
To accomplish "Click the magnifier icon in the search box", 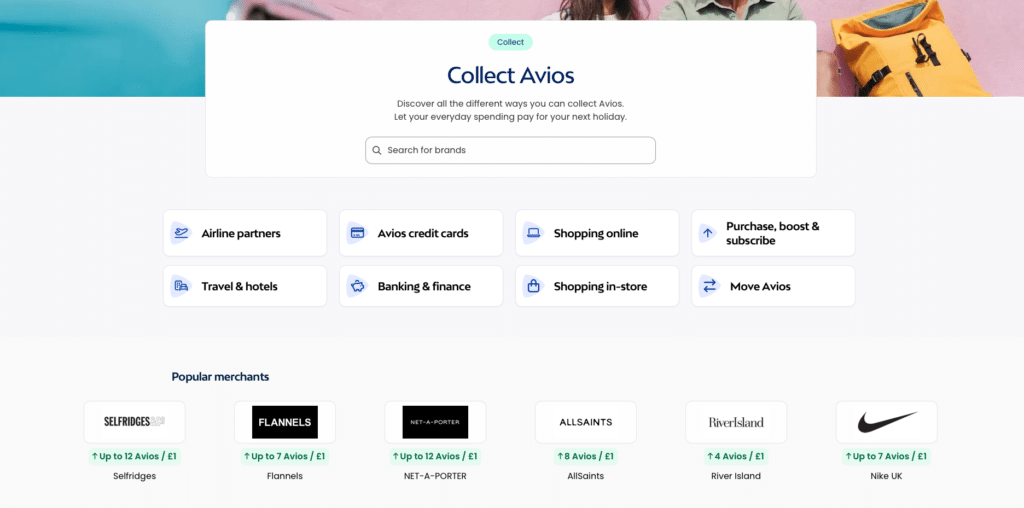I will click(x=377, y=150).
